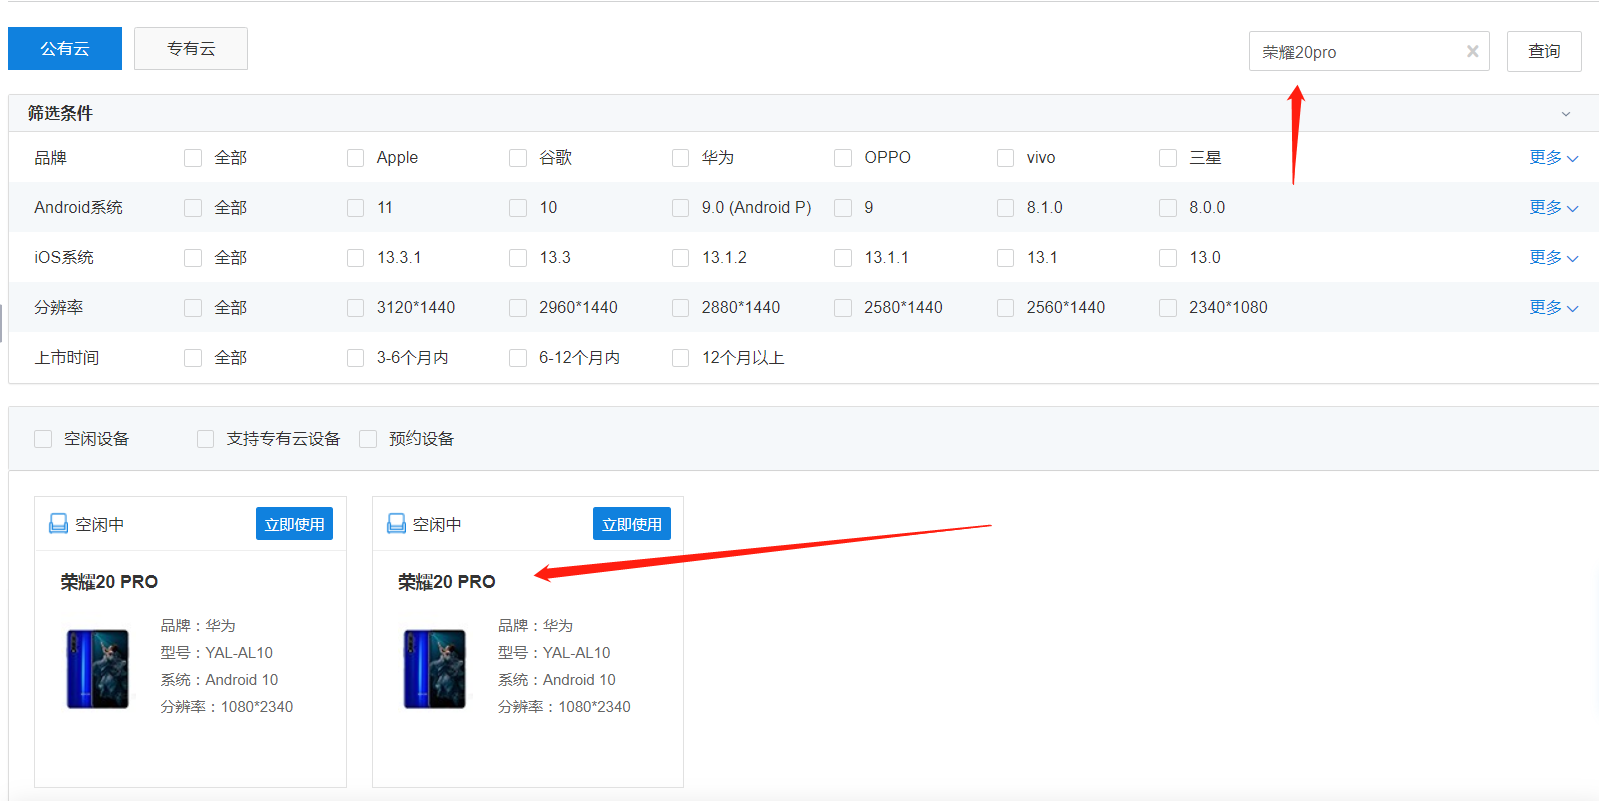Check the 2960*1440 resolution checkbox
Viewport: 1599px width, 801px height.
518,308
